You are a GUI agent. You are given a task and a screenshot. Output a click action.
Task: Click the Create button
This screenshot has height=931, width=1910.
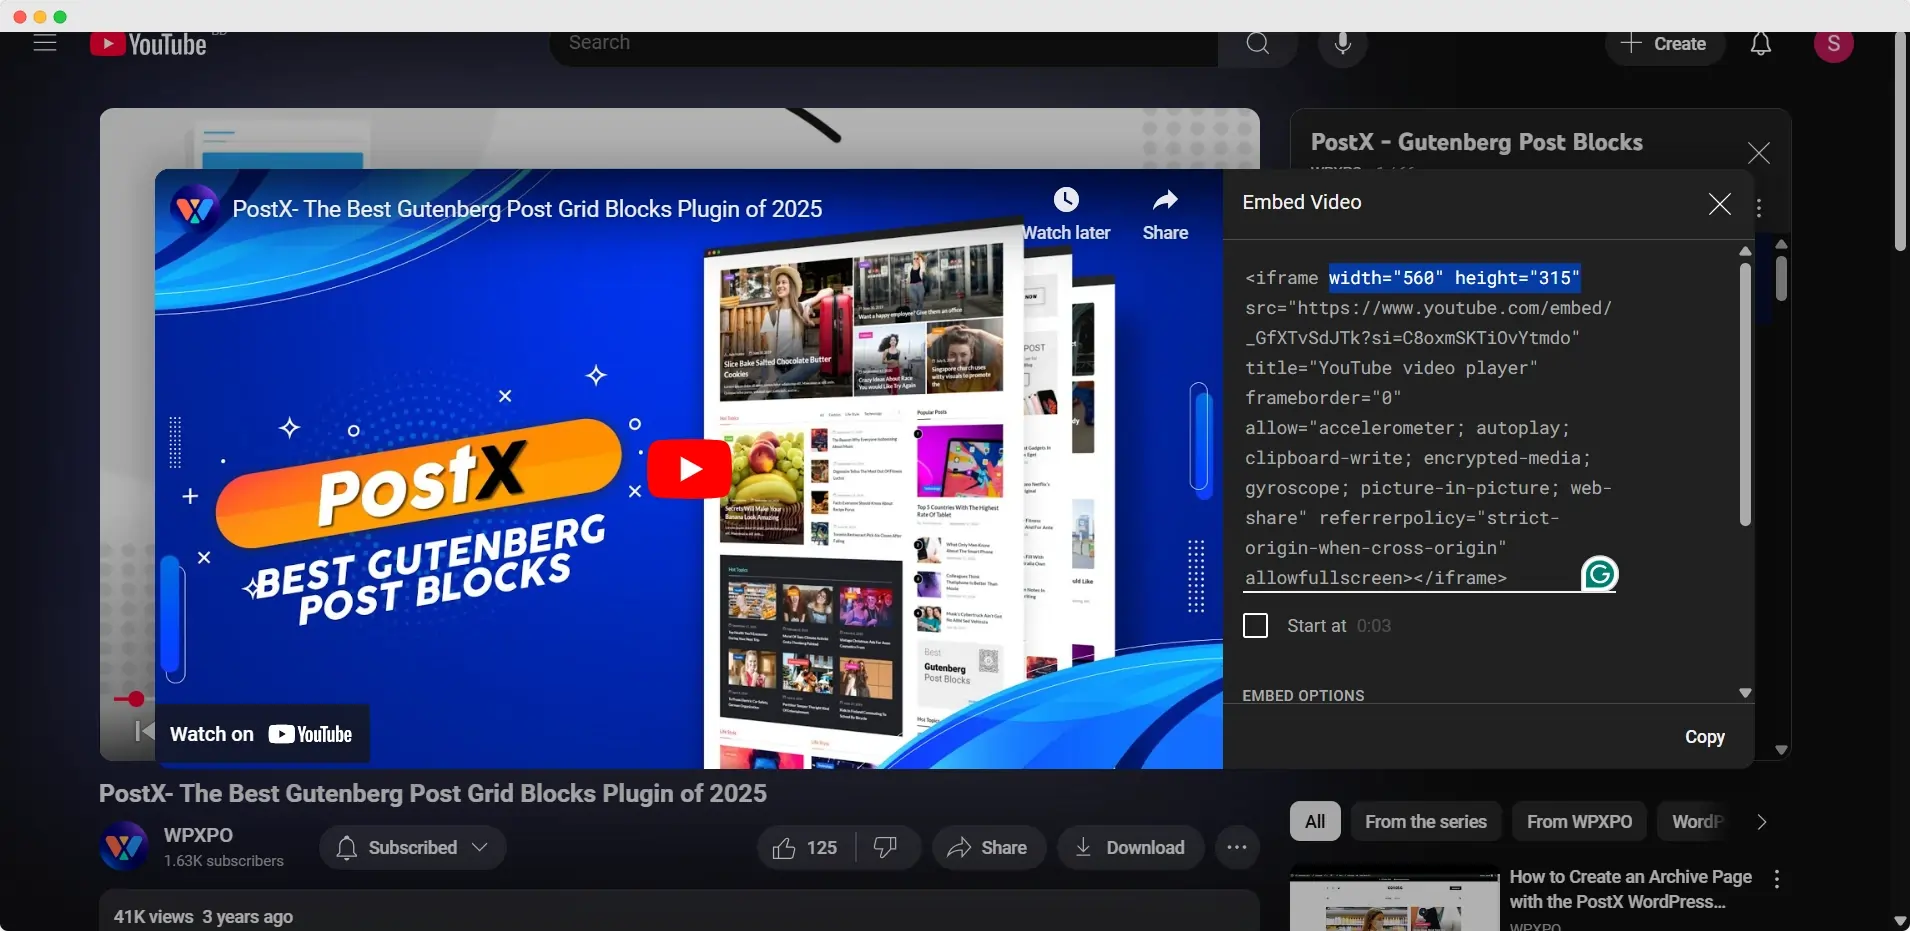[x=1665, y=44]
